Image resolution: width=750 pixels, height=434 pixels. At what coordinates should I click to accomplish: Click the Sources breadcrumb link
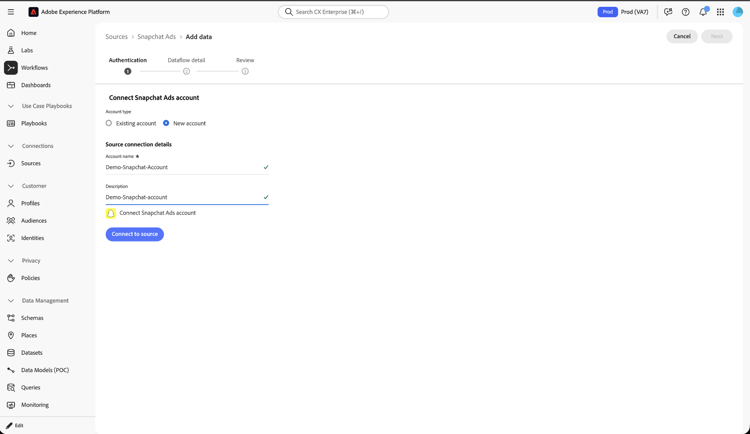[x=117, y=36]
